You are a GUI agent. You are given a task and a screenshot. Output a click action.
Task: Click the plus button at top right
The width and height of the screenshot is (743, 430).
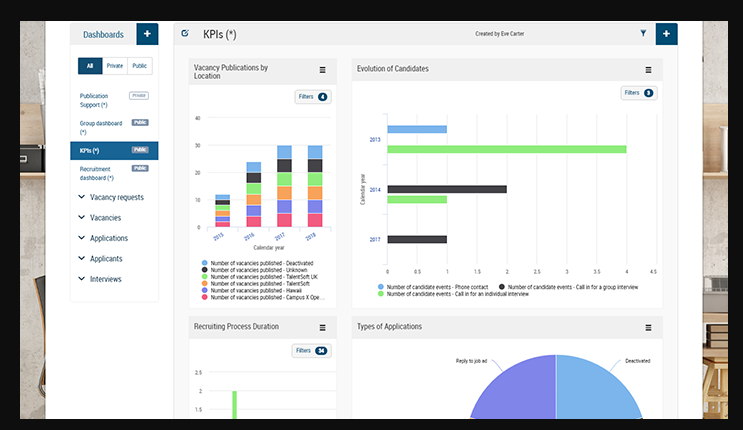pyautogui.click(x=666, y=34)
